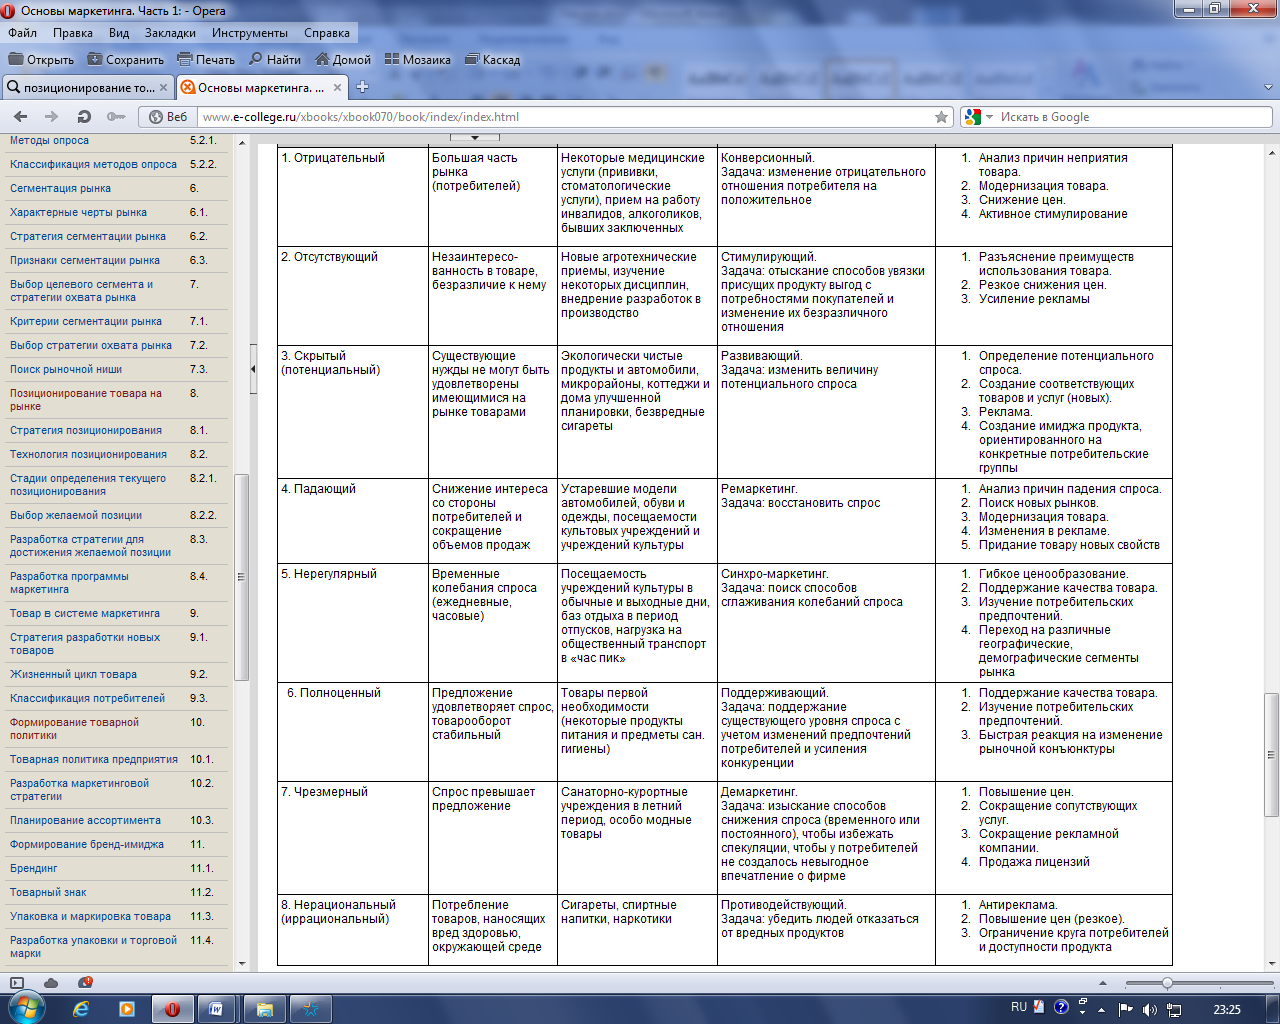Open the Файл menu
The width and height of the screenshot is (1280, 1024).
(x=22, y=33)
